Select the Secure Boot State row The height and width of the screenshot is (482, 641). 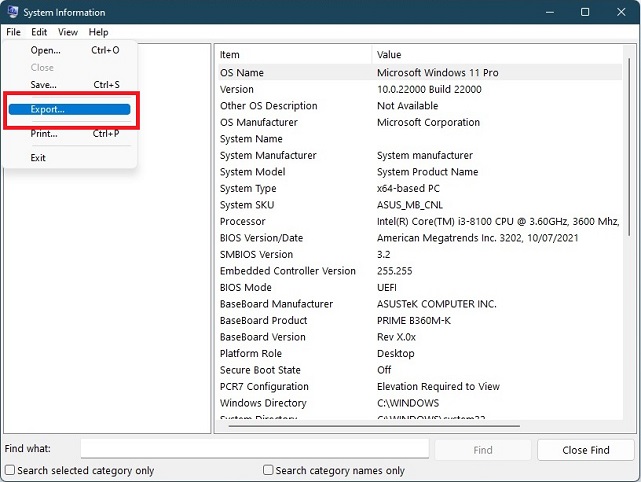pos(420,370)
